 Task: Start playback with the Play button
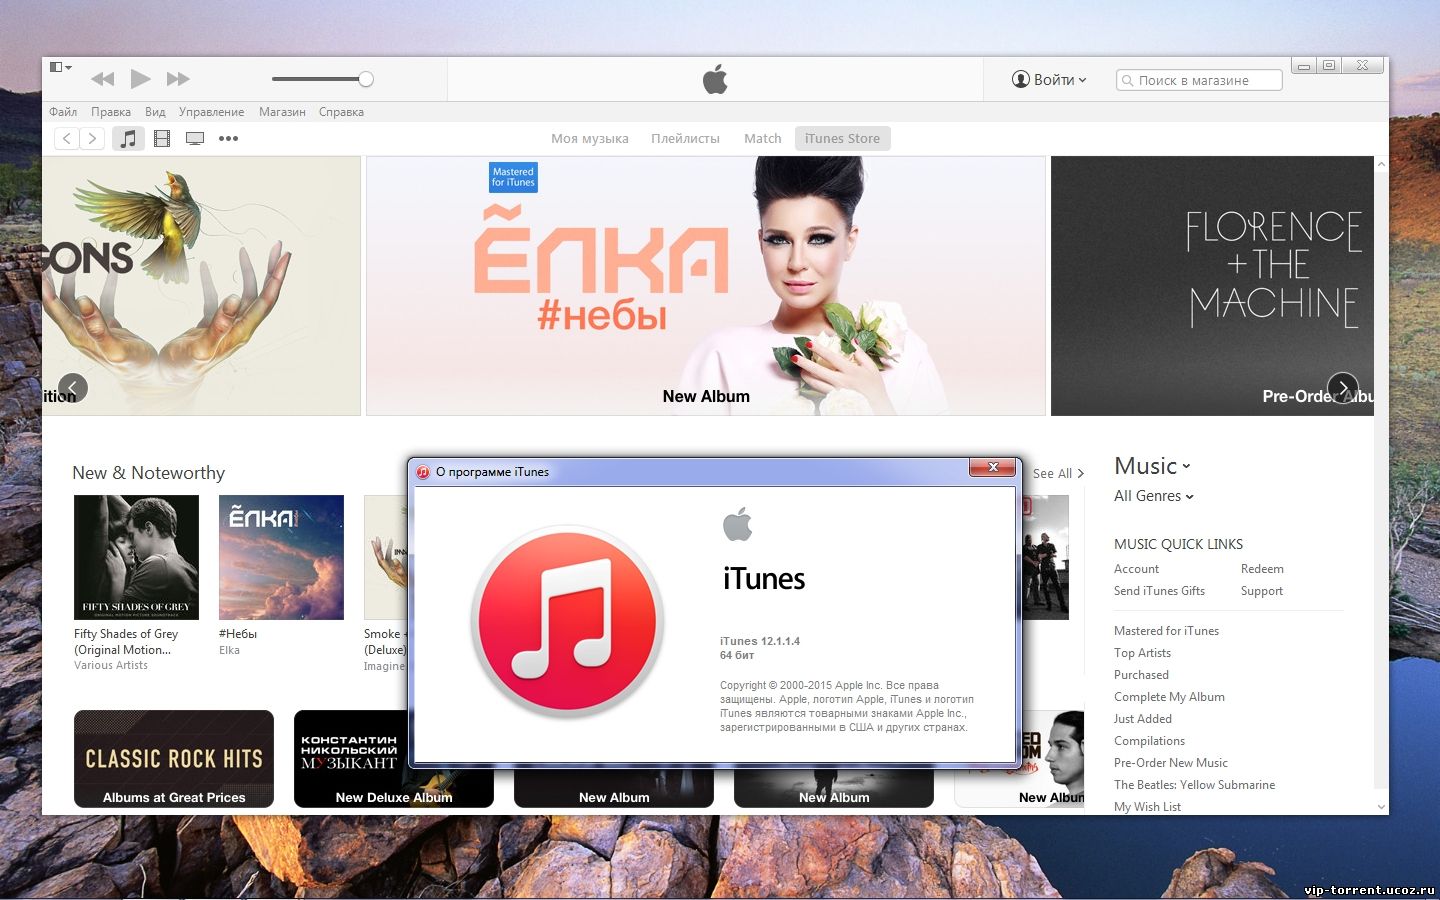(x=141, y=79)
